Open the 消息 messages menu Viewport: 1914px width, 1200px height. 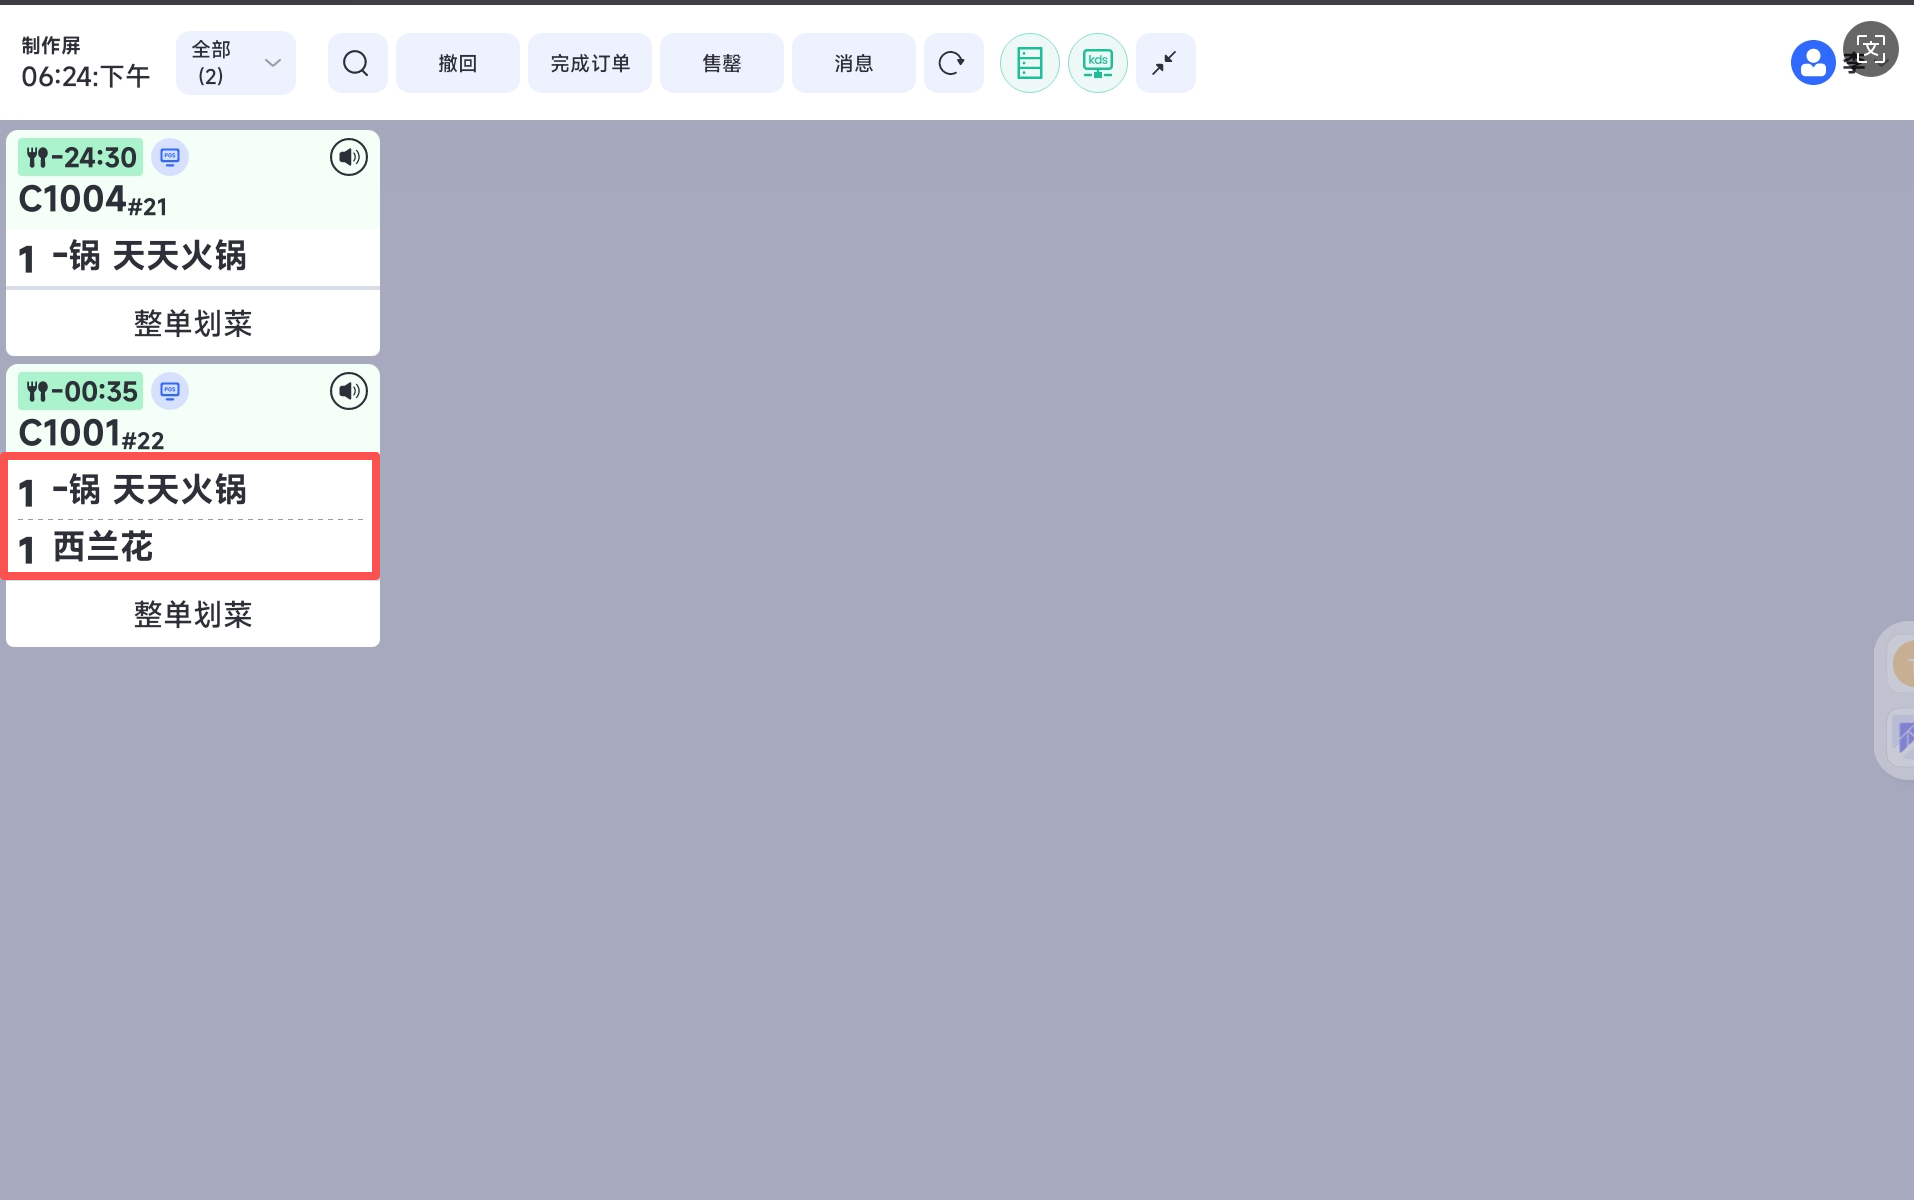(853, 63)
